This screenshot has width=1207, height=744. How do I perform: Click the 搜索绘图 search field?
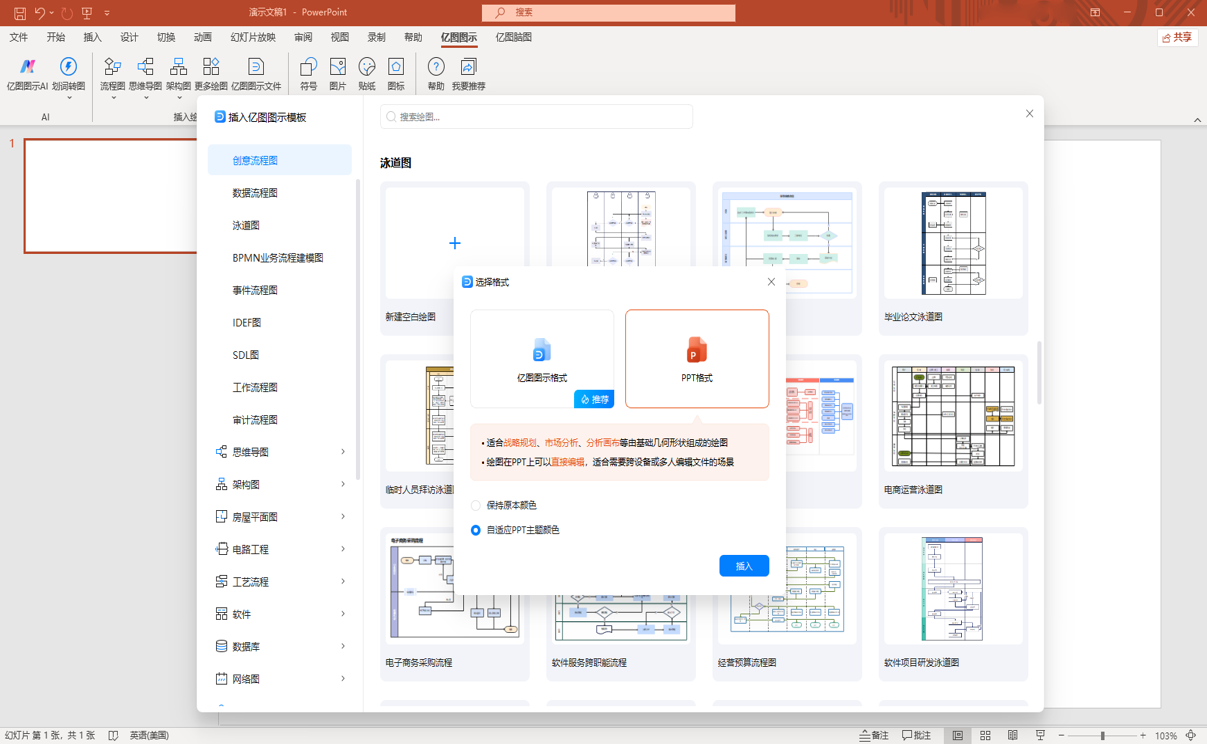537,117
